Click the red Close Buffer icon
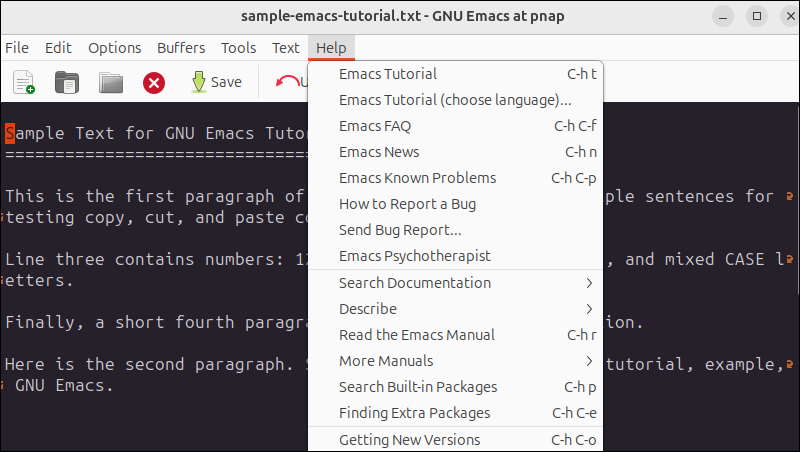Screen dimensions: 800x452 click(x=153, y=82)
